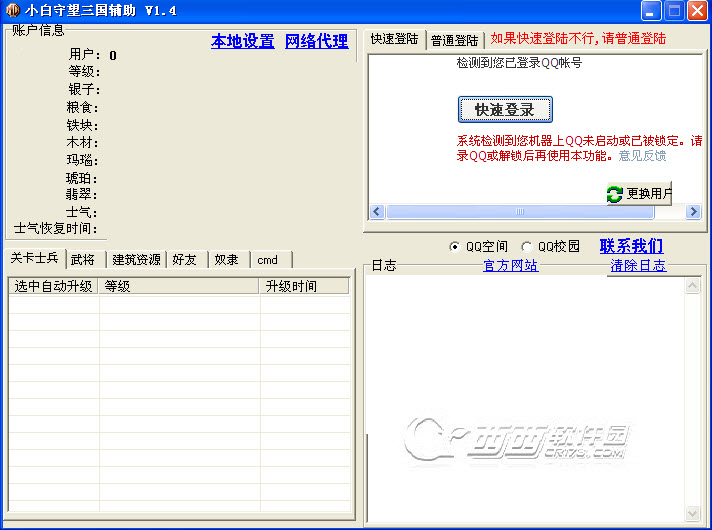Click right arrow of horizontal scrollbar

pos(693,212)
